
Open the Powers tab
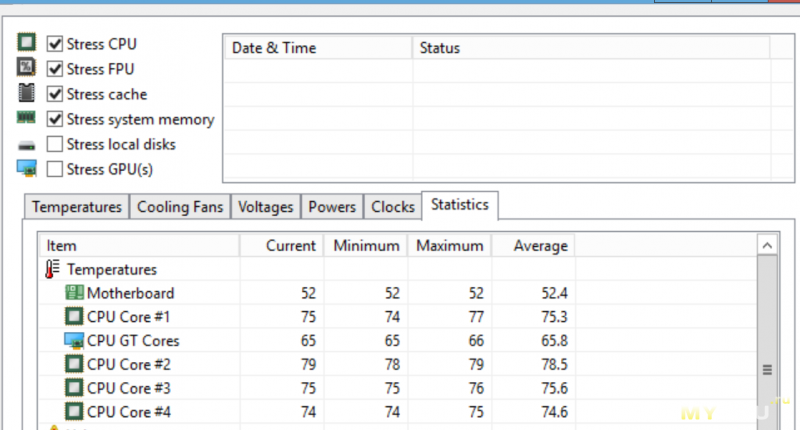pyautogui.click(x=332, y=207)
